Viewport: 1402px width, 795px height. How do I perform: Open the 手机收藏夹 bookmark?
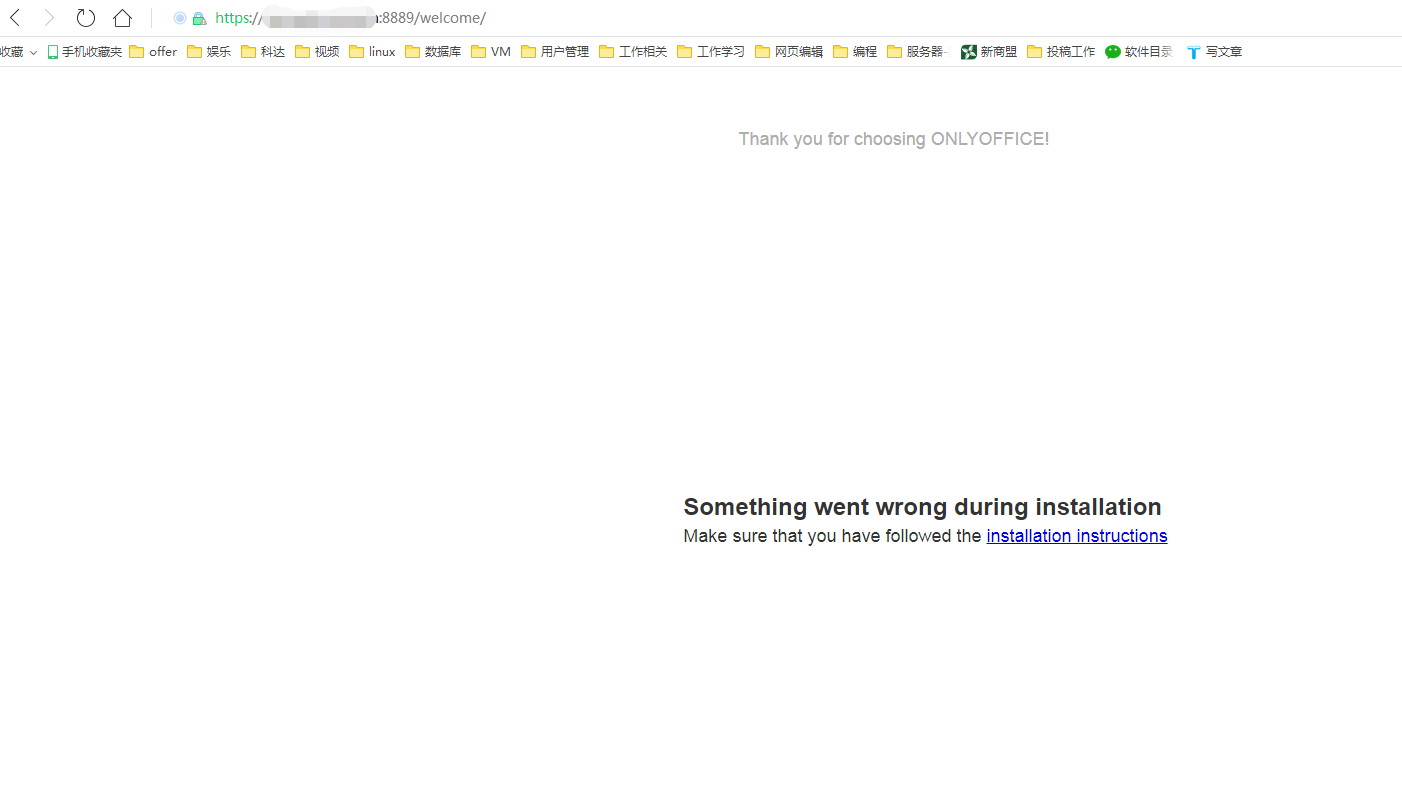tap(84, 52)
